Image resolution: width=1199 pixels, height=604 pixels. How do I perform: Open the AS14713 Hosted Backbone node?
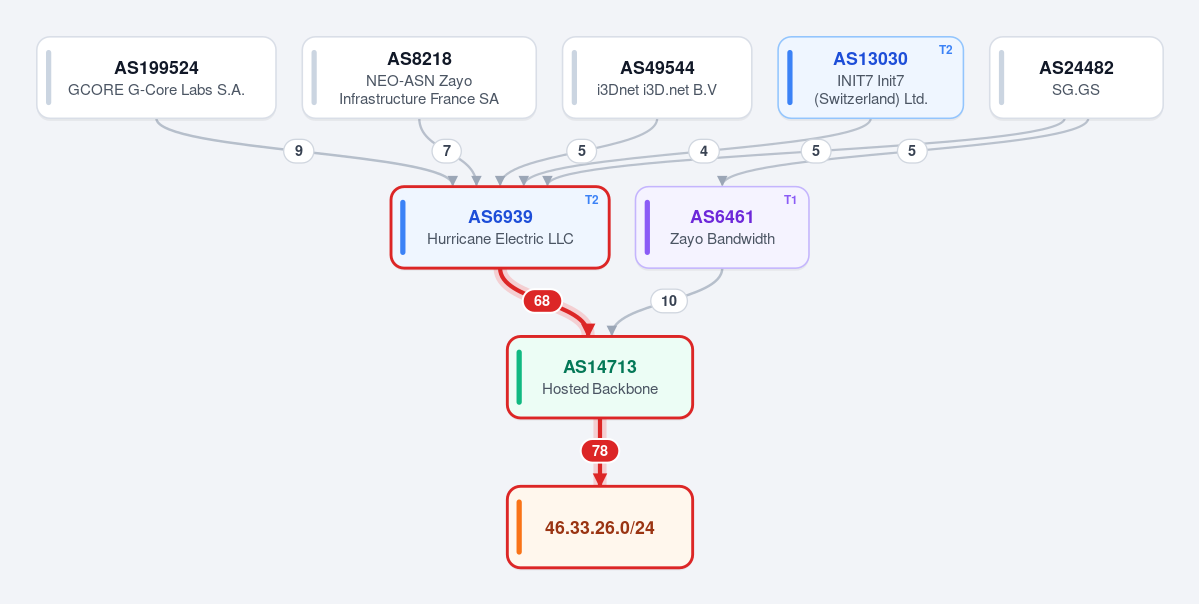coord(600,377)
